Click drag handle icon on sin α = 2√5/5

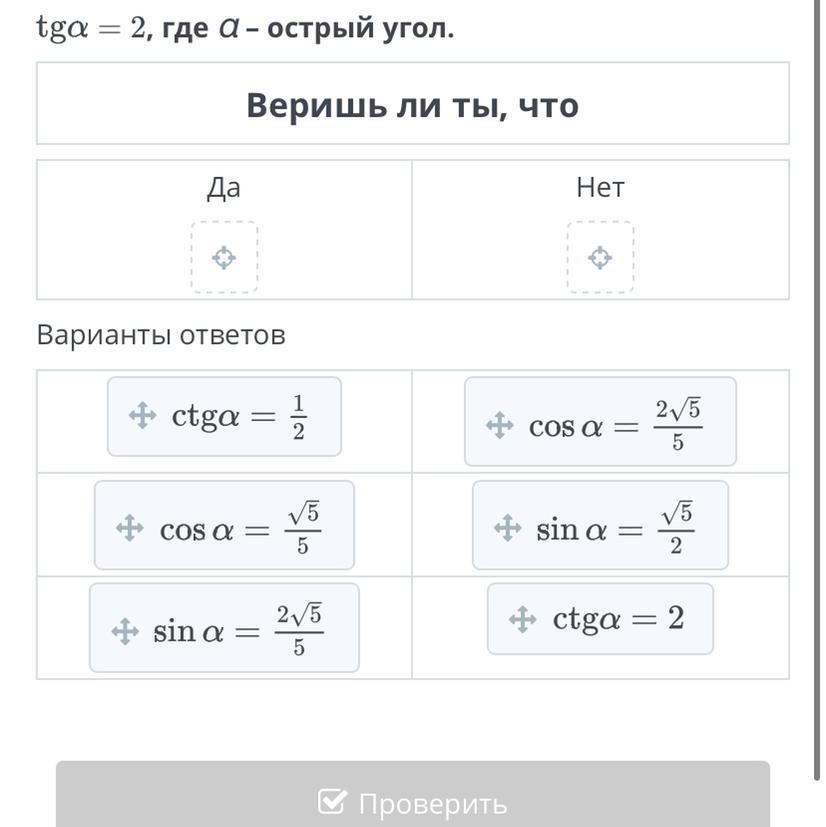[x=124, y=631]
